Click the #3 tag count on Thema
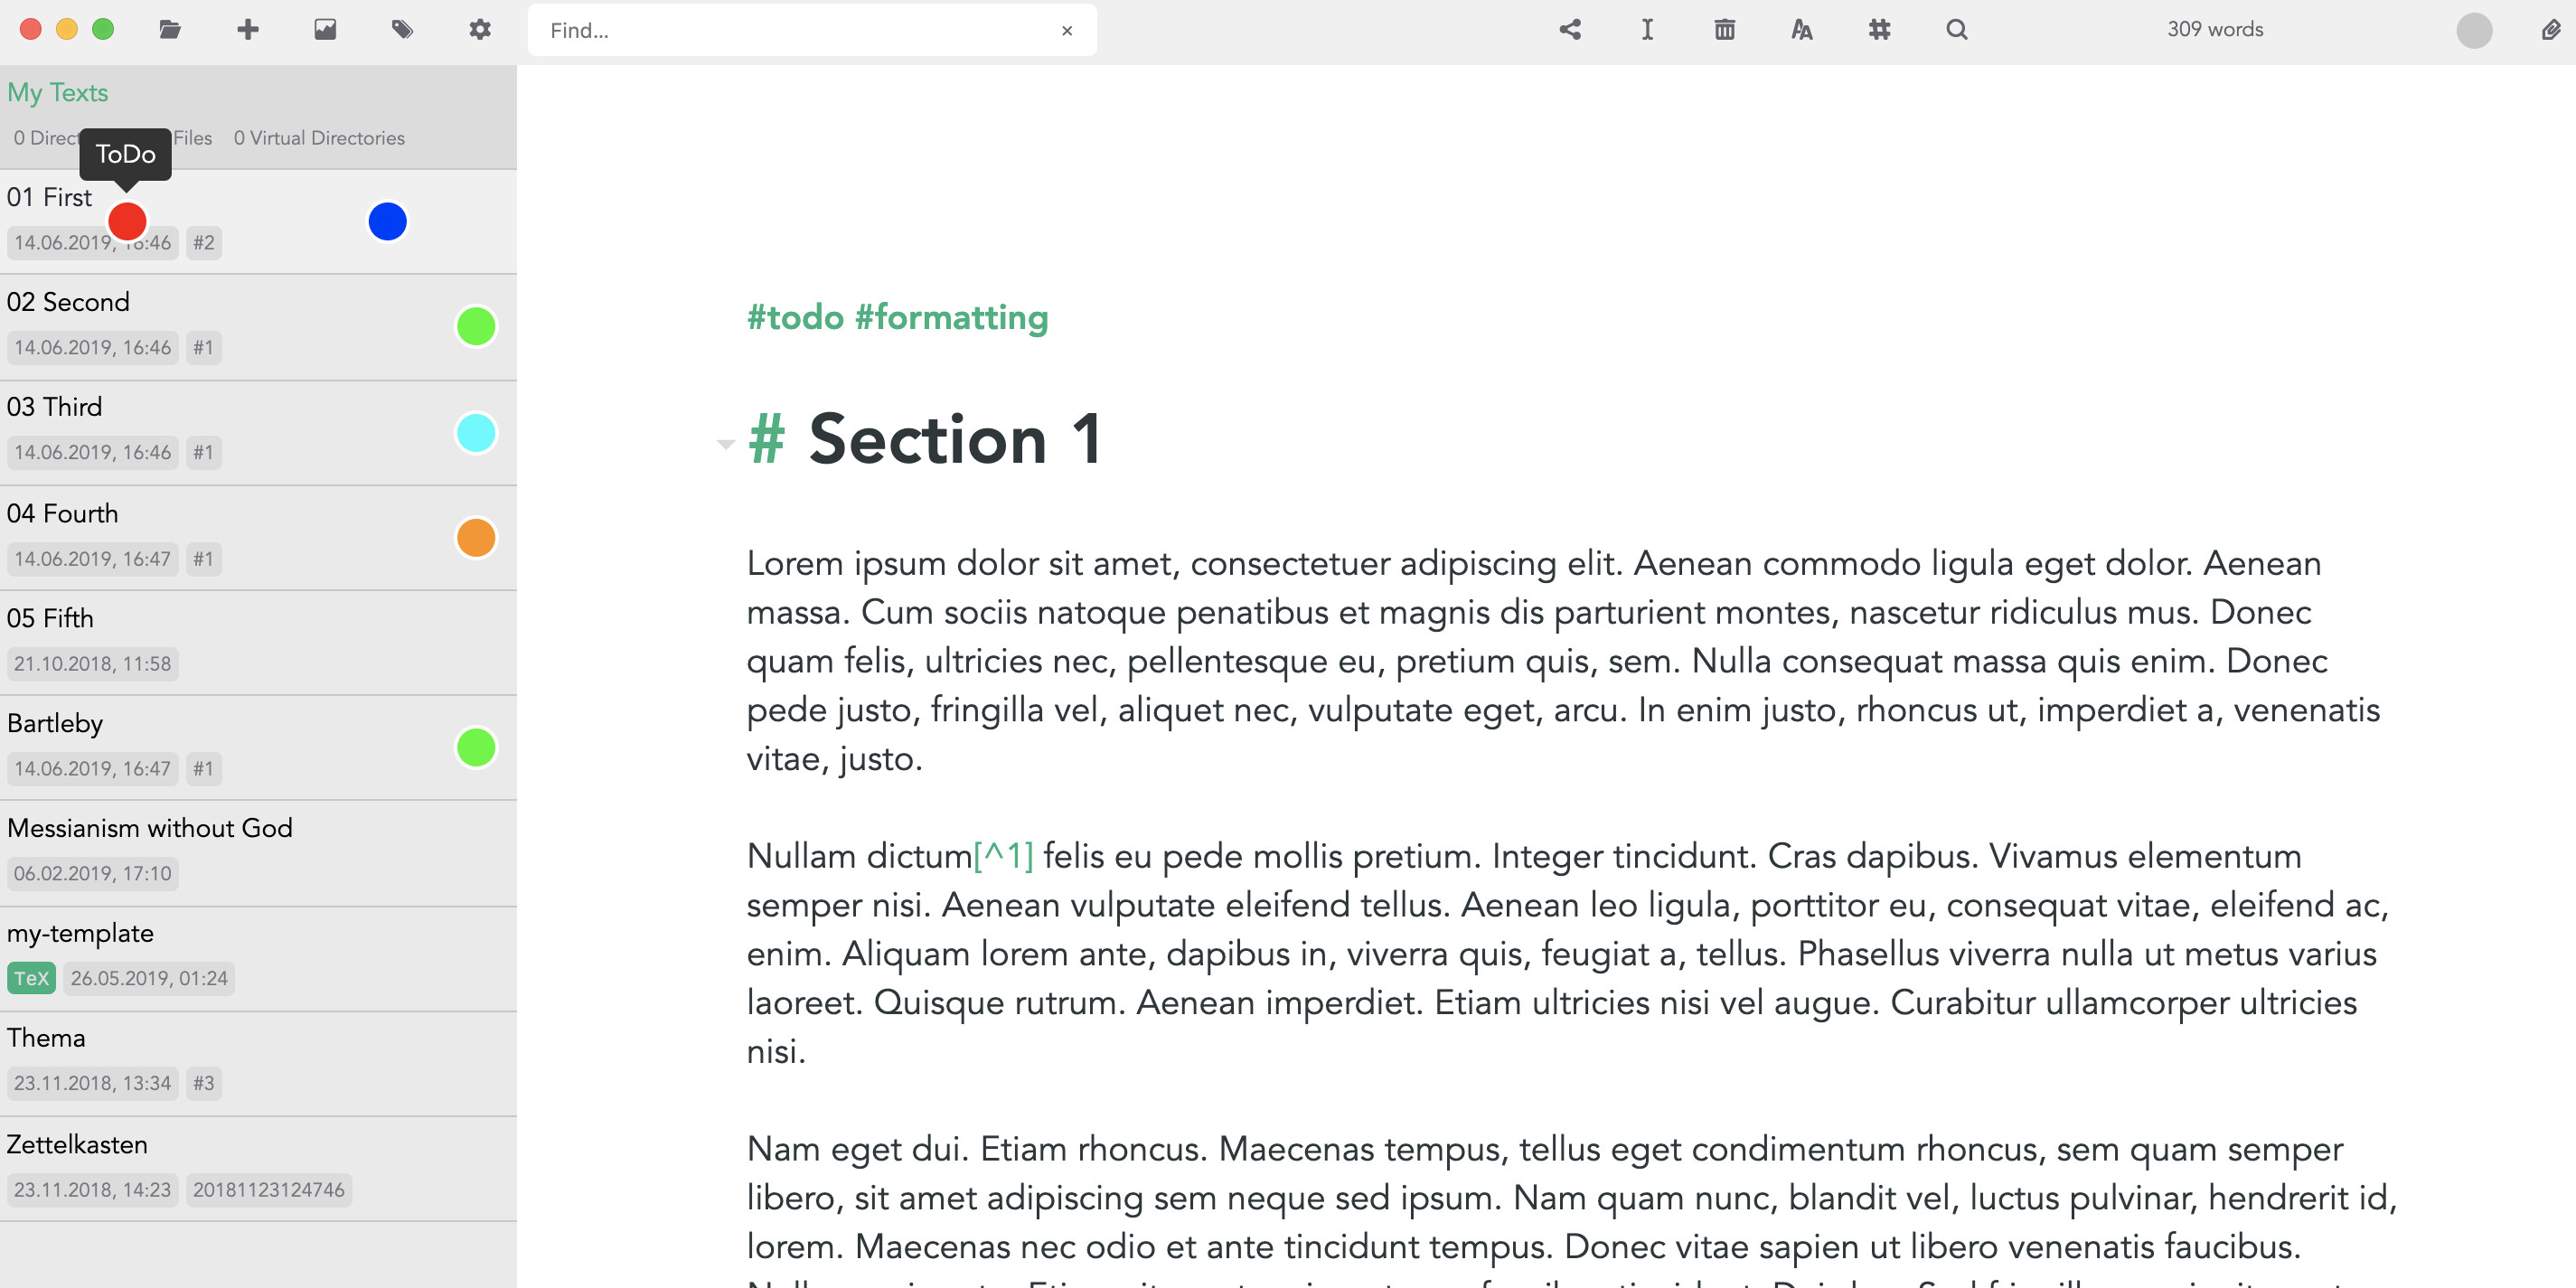2576x1288 pixels. [x=204, y=1082]
